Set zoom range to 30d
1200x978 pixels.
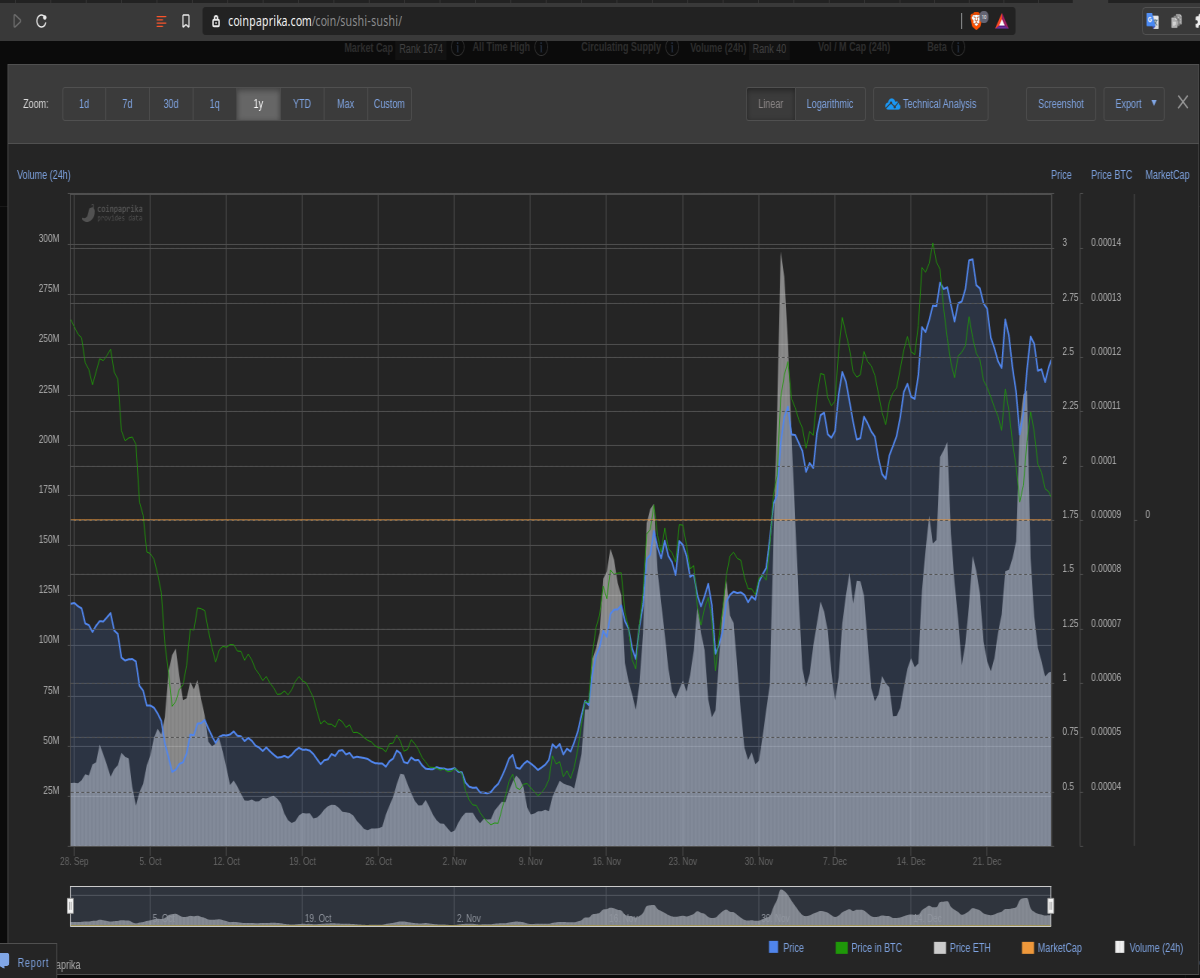tap(171, 104)
